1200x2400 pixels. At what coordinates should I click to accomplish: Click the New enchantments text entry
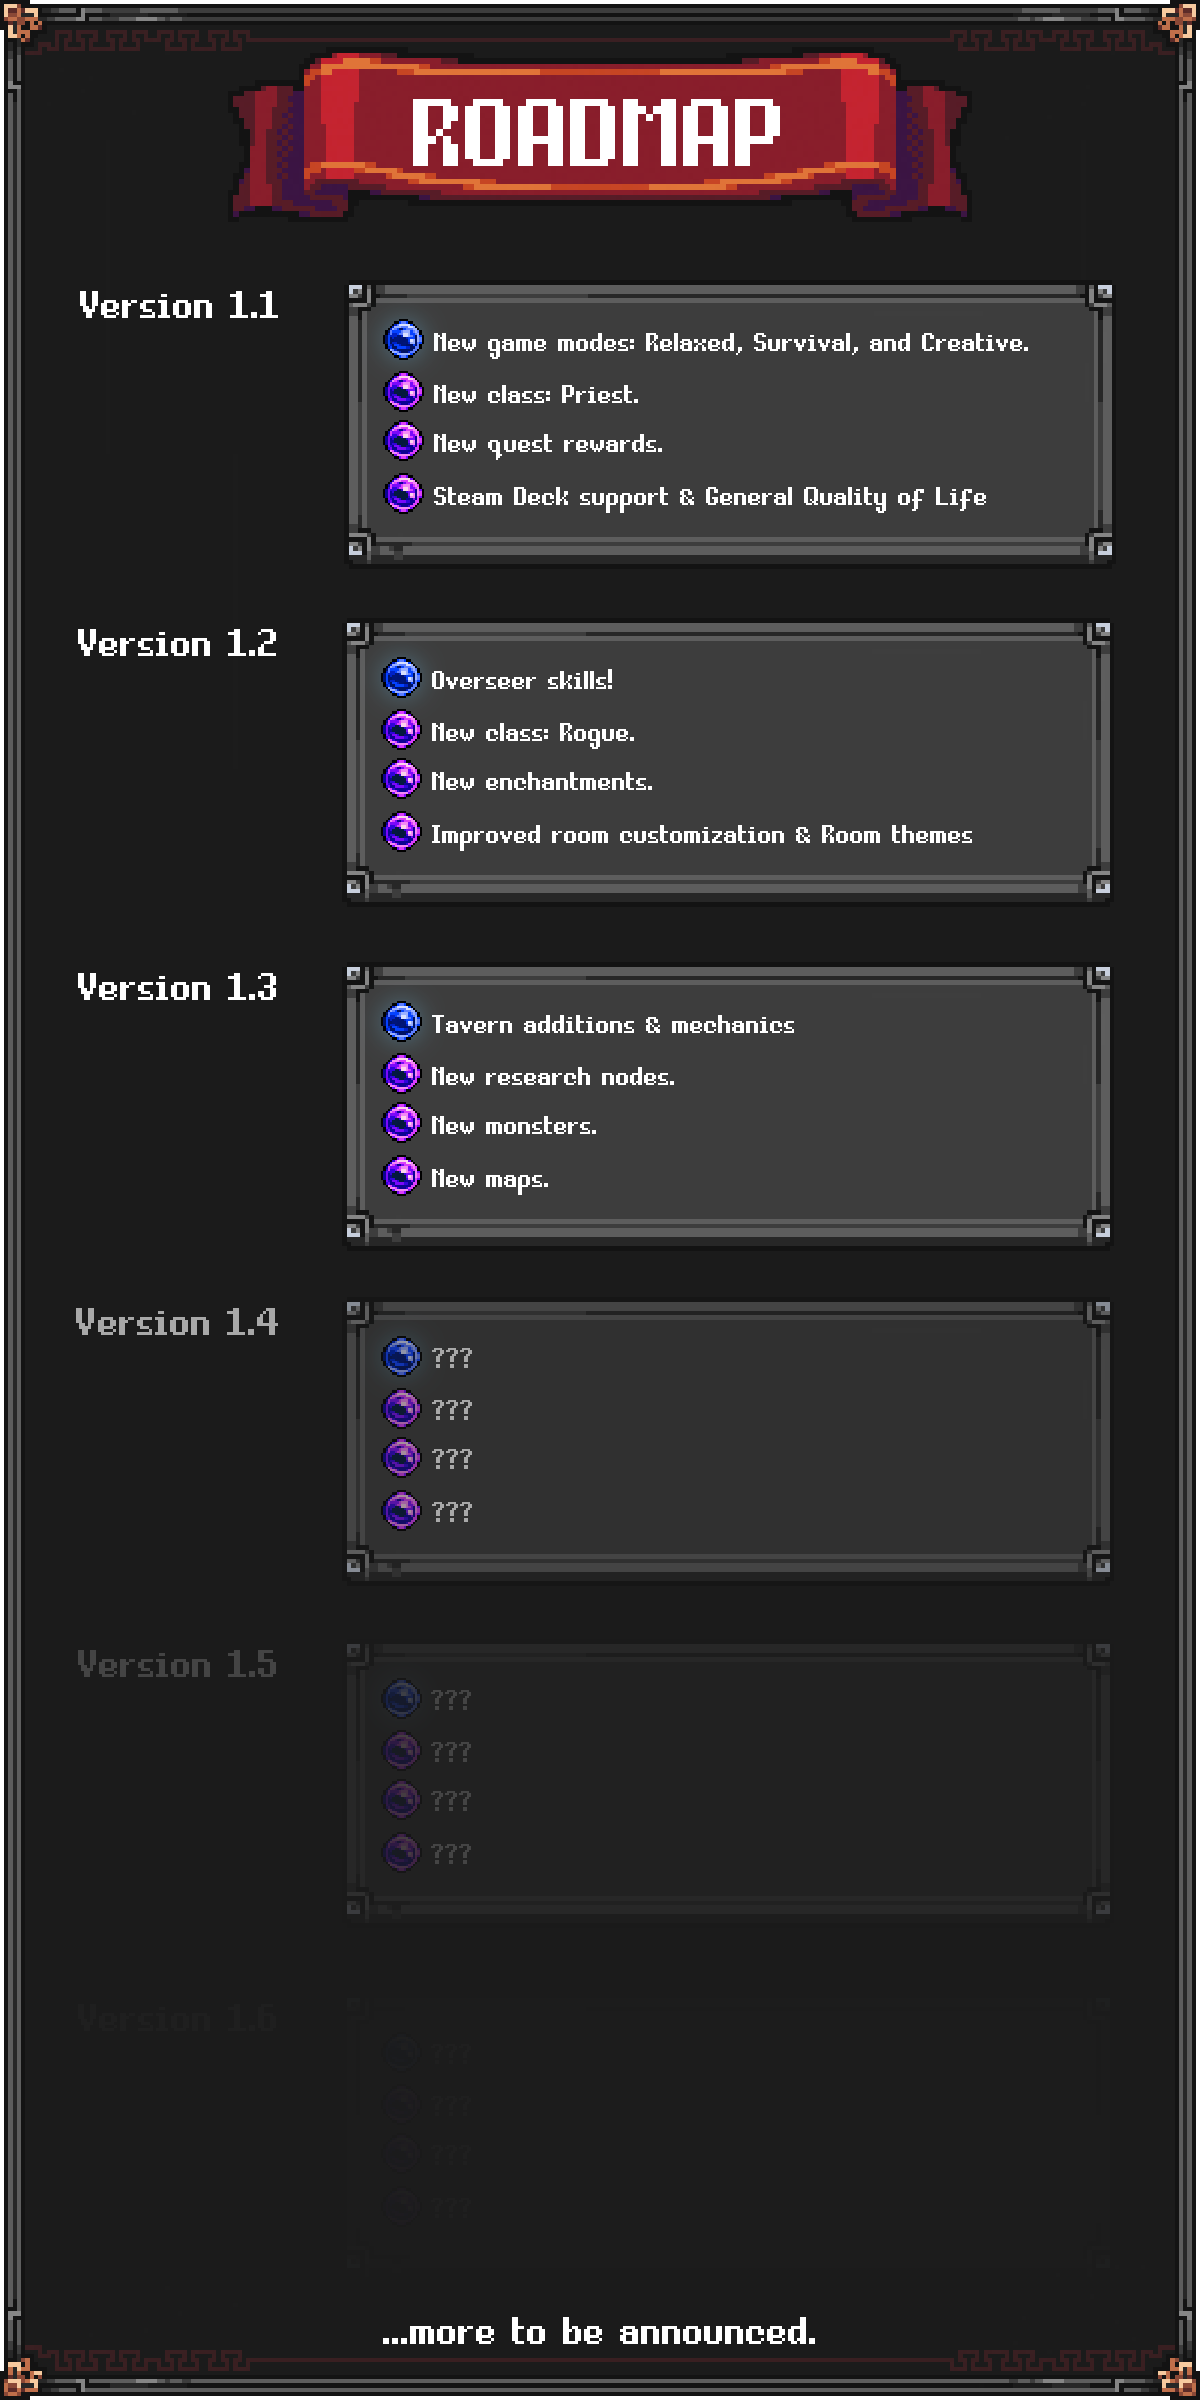pyautogui.click(x=542, y=782)
